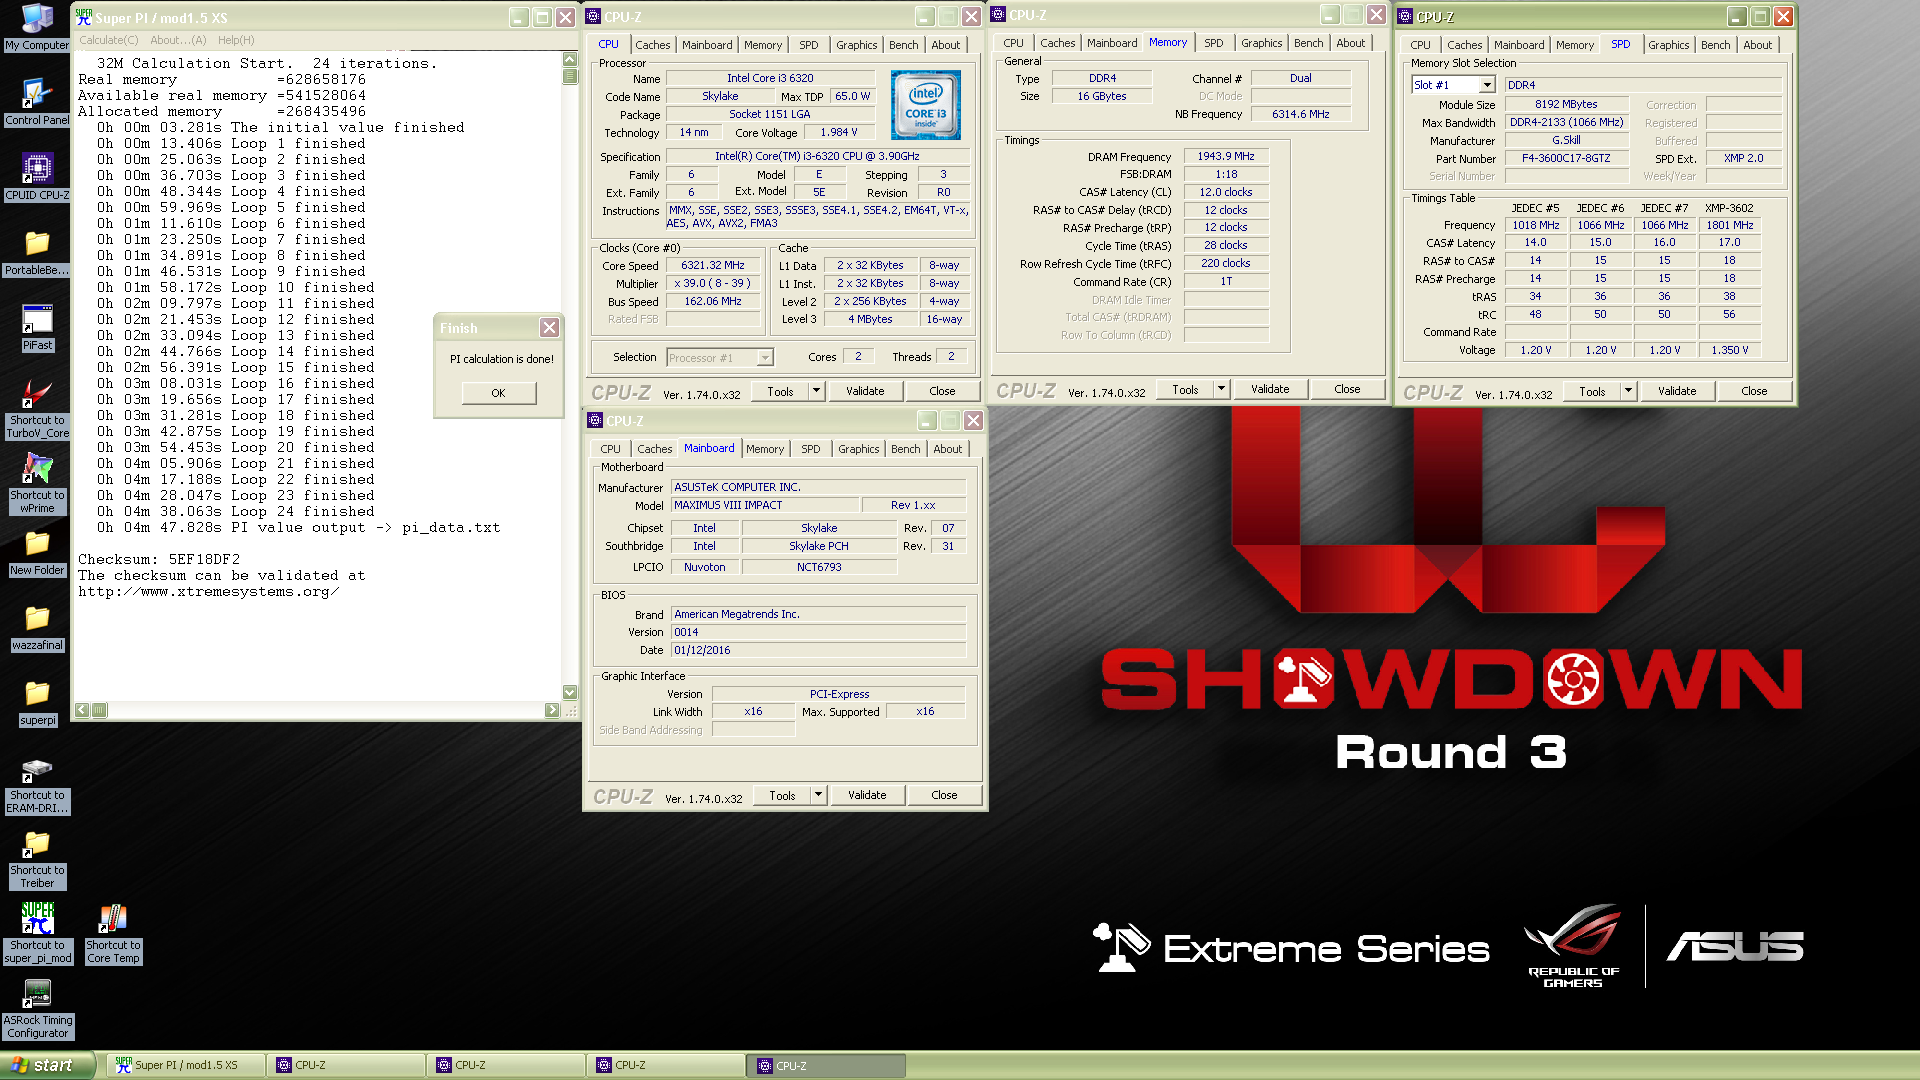The image size is (1920, 1080).
Task: Click Tools button in Mainboard tab window
Action: pyautogui.click(x=782, y=795)
